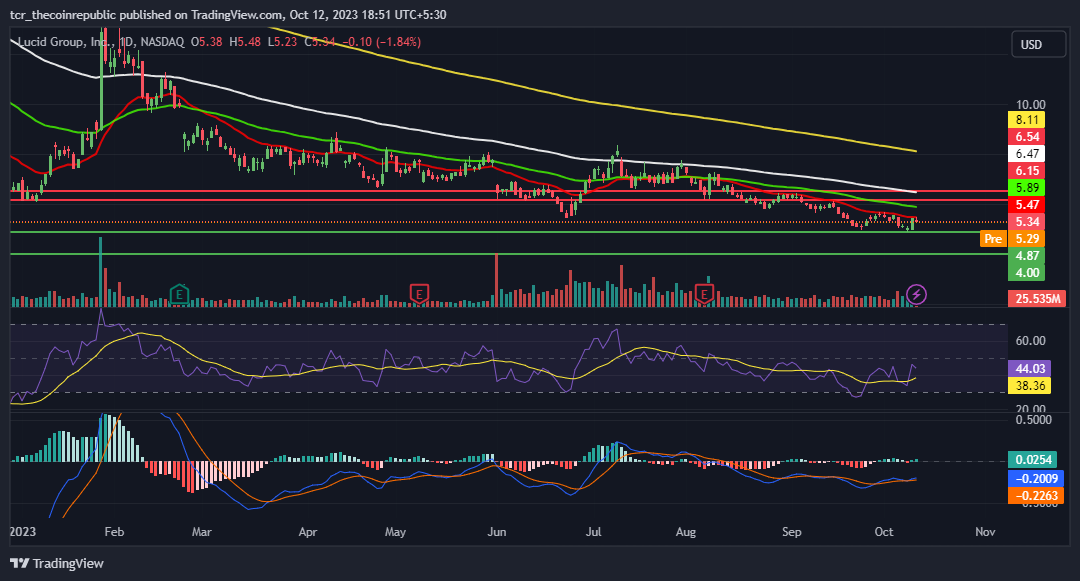
Task: Click the yellow 38.36 RSI average label
Action: tap(1030, 385)
